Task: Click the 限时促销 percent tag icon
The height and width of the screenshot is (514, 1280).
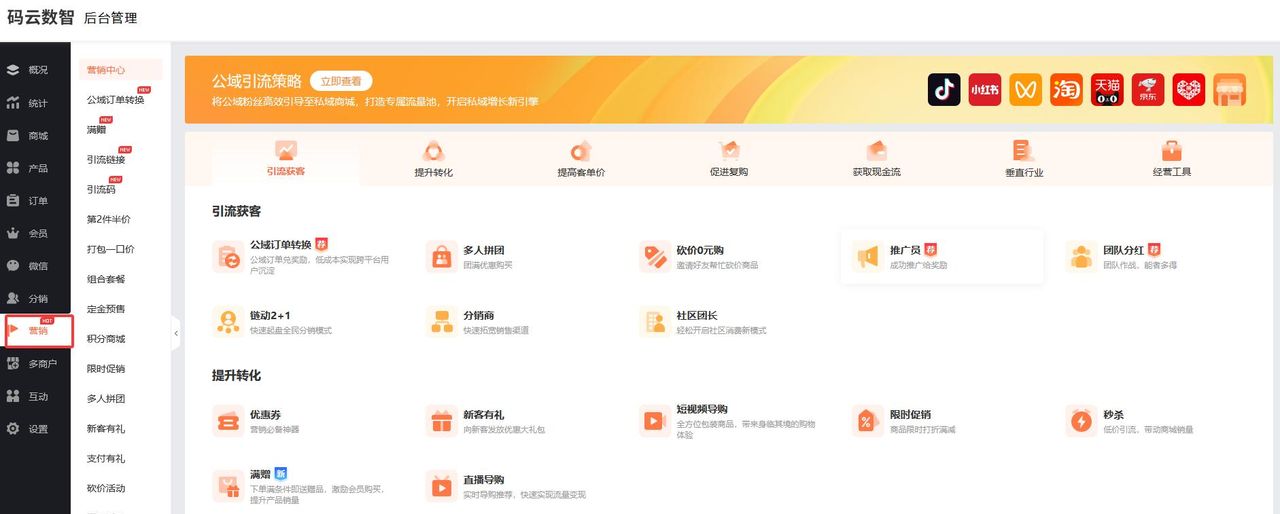Action: click(x=868, y=421)
